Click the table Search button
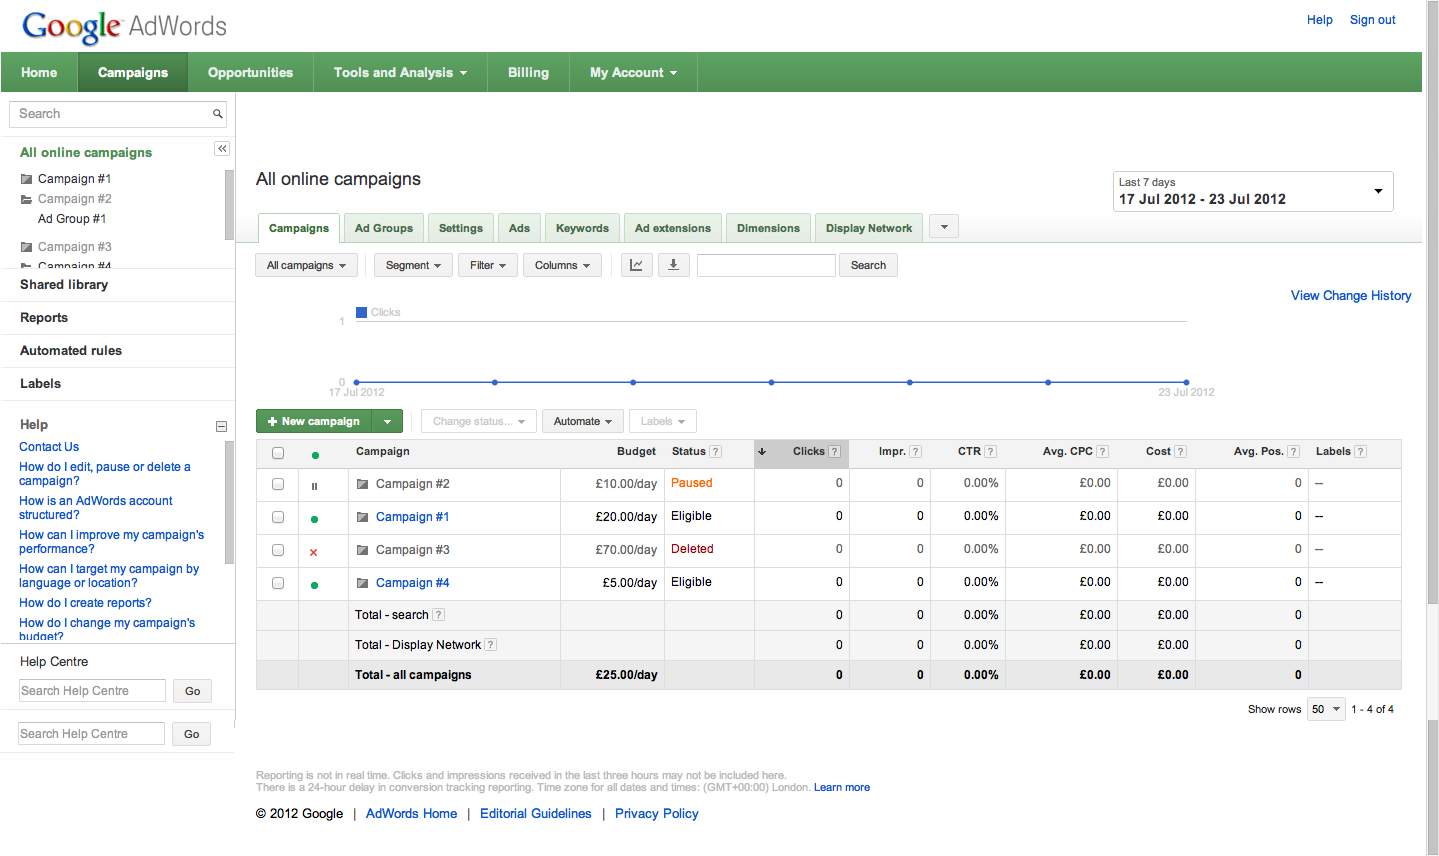This screenshot has height=856, width=1439. [x=868, y=265]
